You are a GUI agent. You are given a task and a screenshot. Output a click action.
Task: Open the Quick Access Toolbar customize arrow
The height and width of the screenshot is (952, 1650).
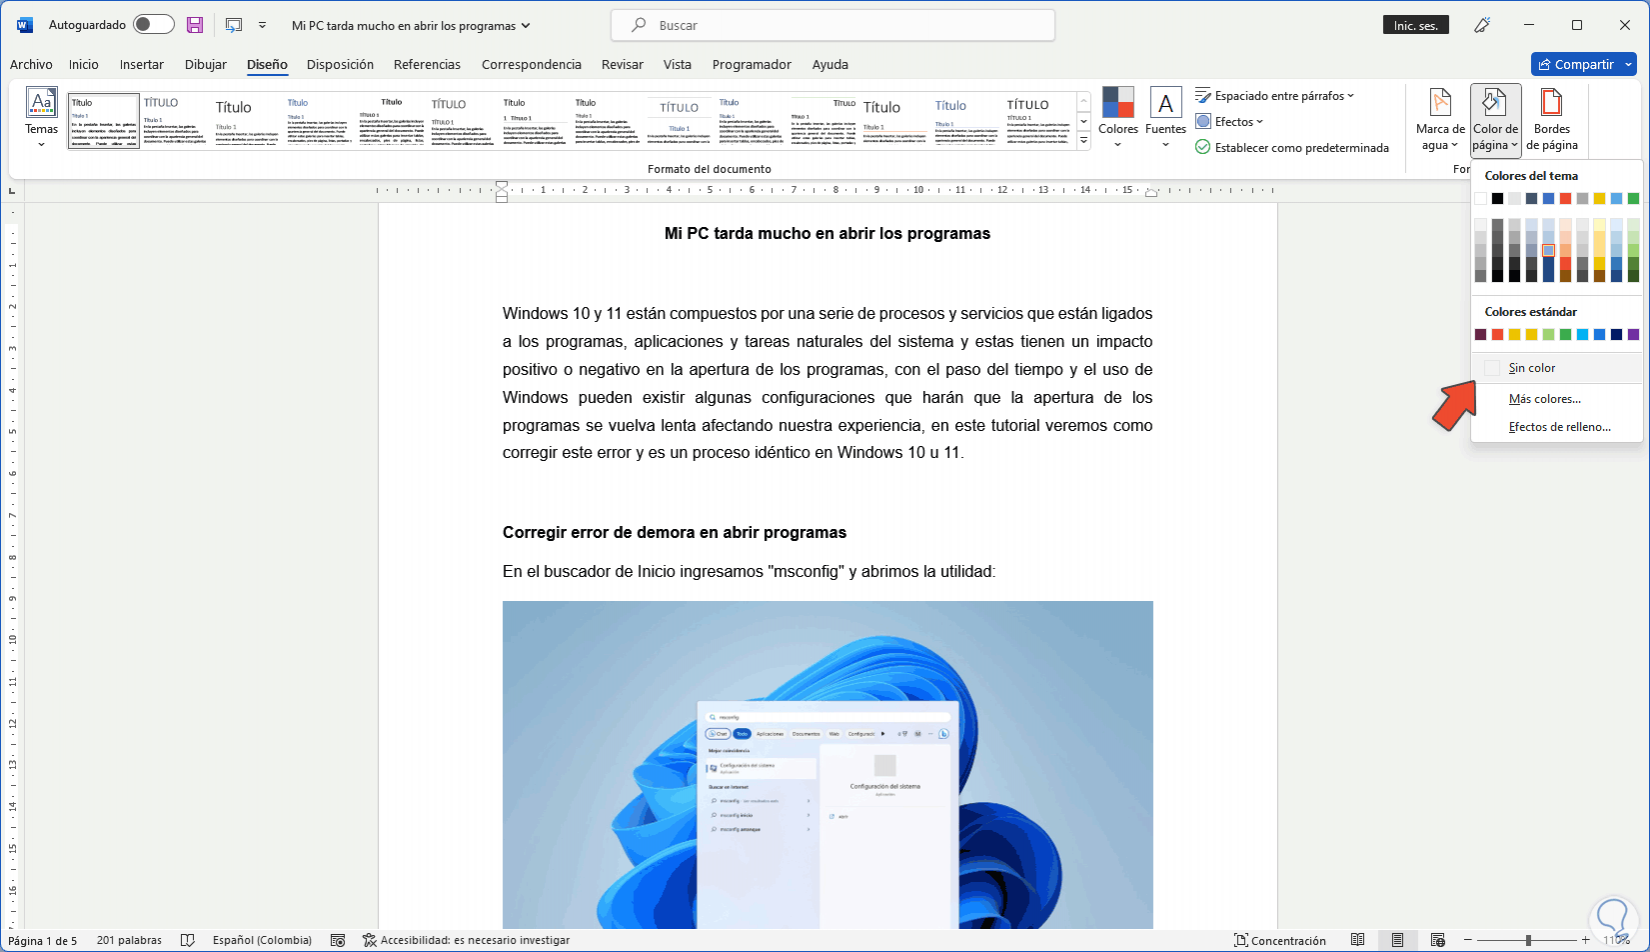tap(262, 25)
